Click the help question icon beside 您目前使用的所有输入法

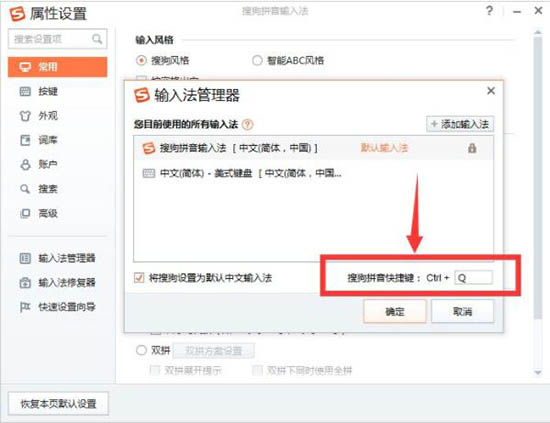point(247,125)
